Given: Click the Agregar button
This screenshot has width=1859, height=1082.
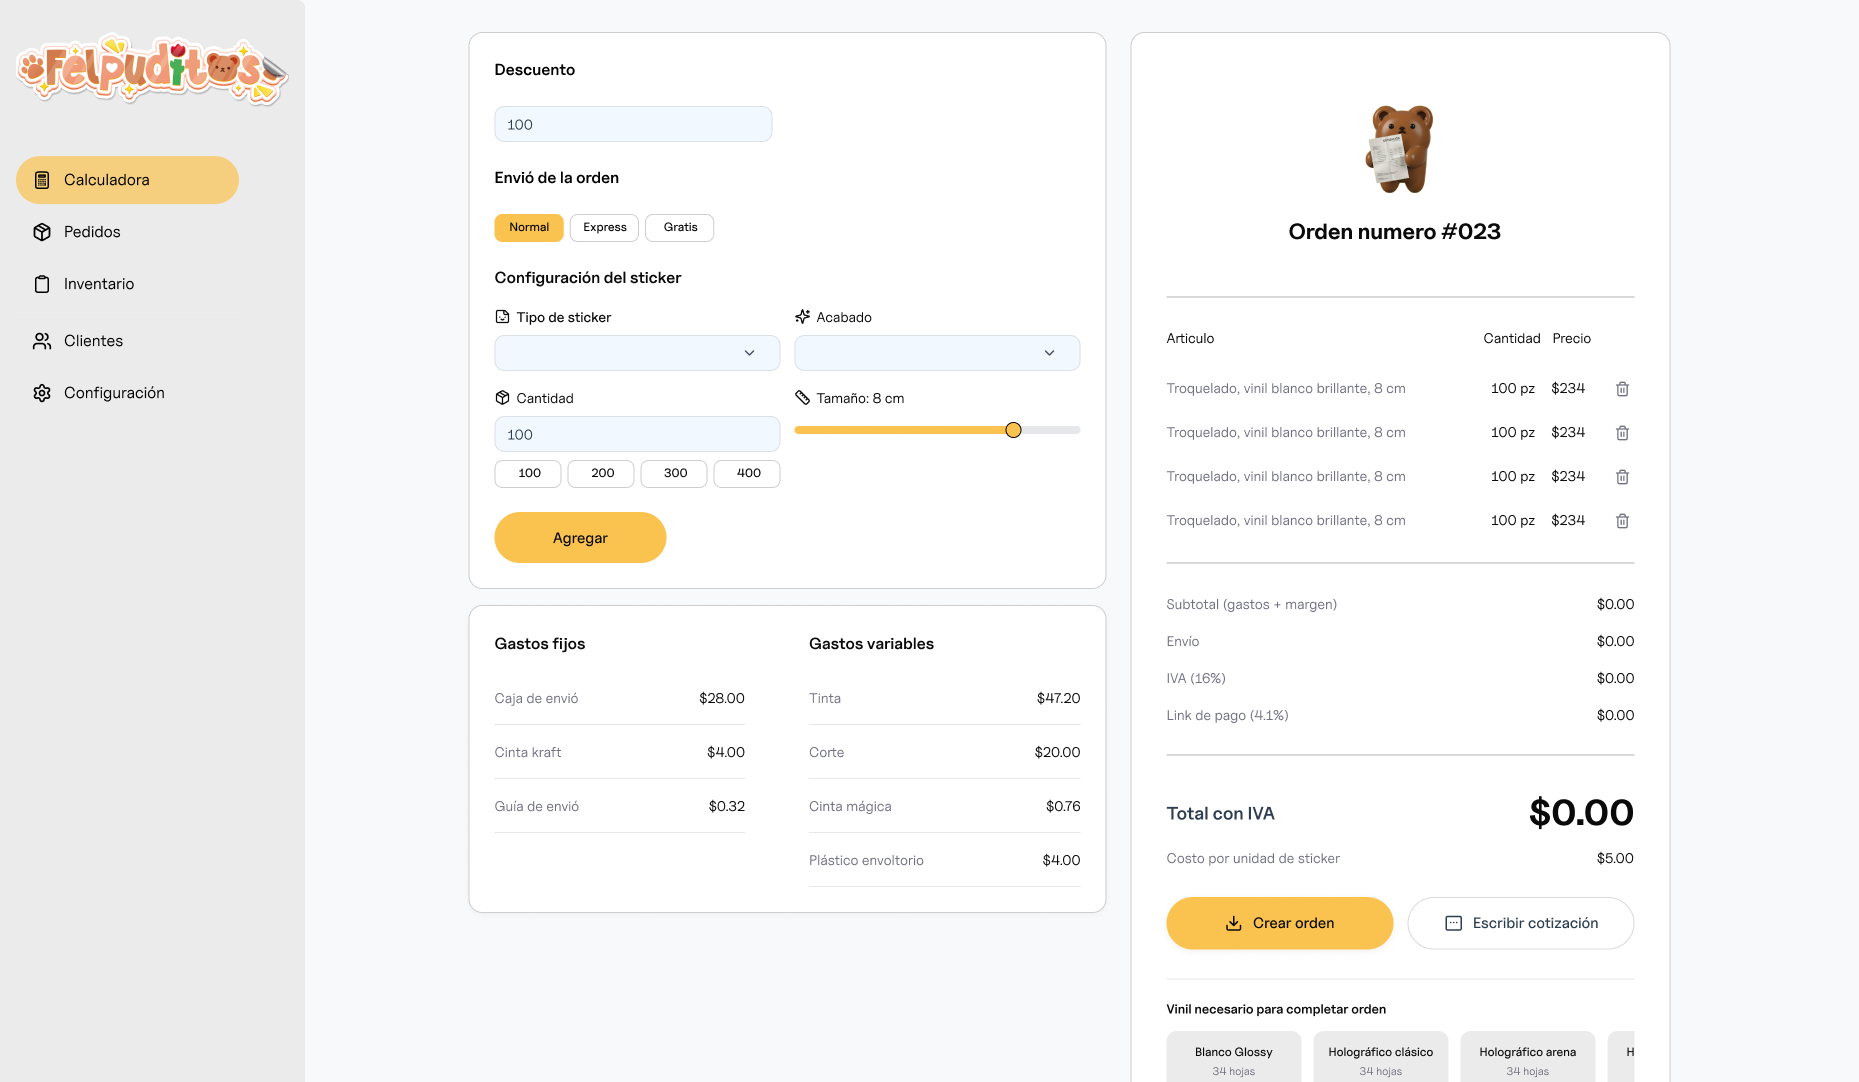Looking at the screenshot, I should (x=580, y=538).
